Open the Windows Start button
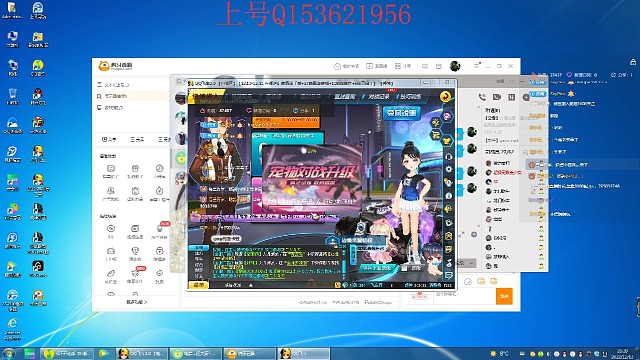Viewport: 640px width, 360px height. [x=8, y=353]
